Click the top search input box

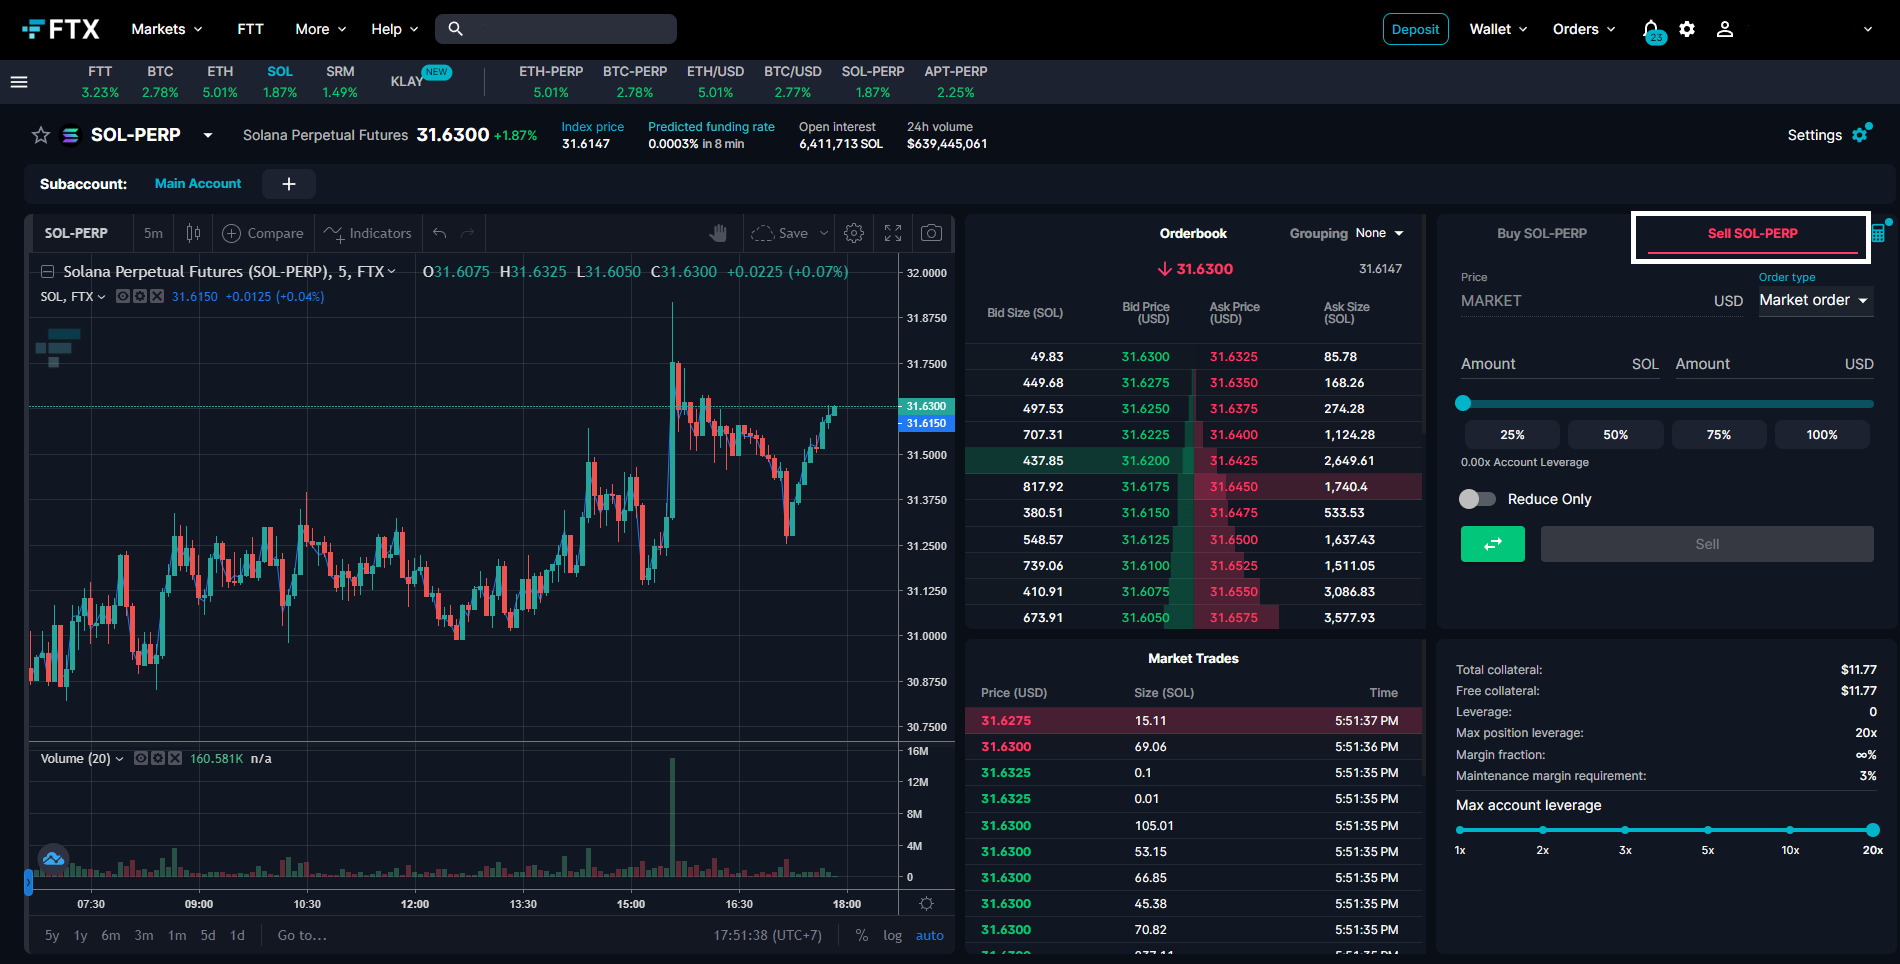556,29
